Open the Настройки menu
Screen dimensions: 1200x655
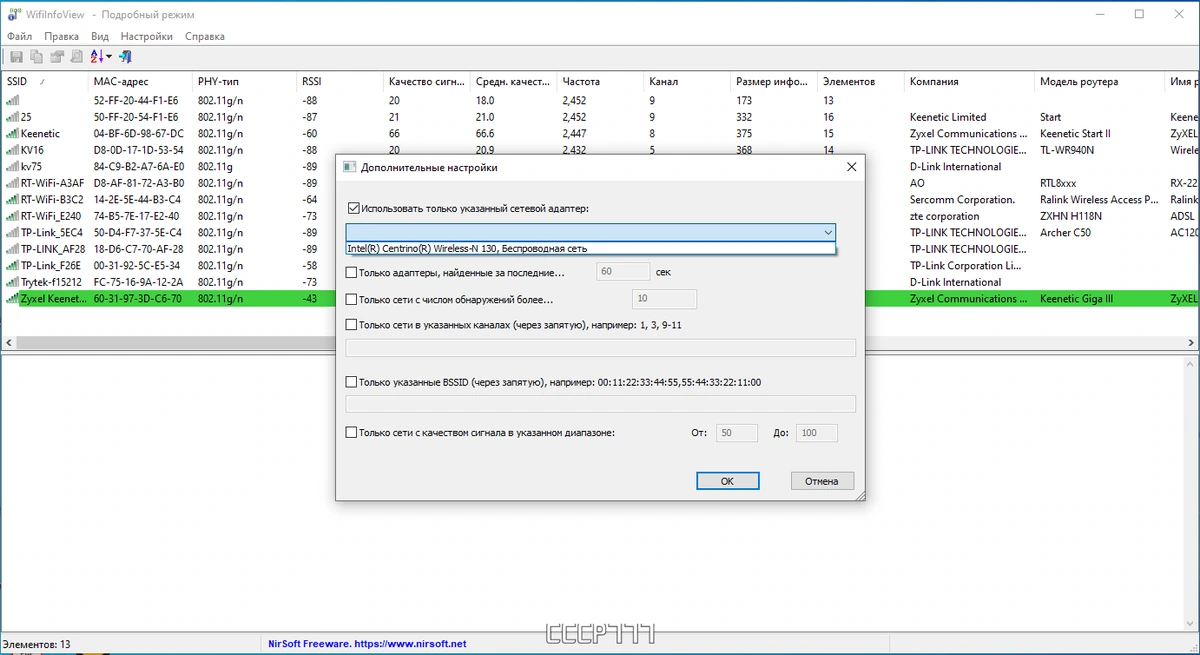(146, 36)
